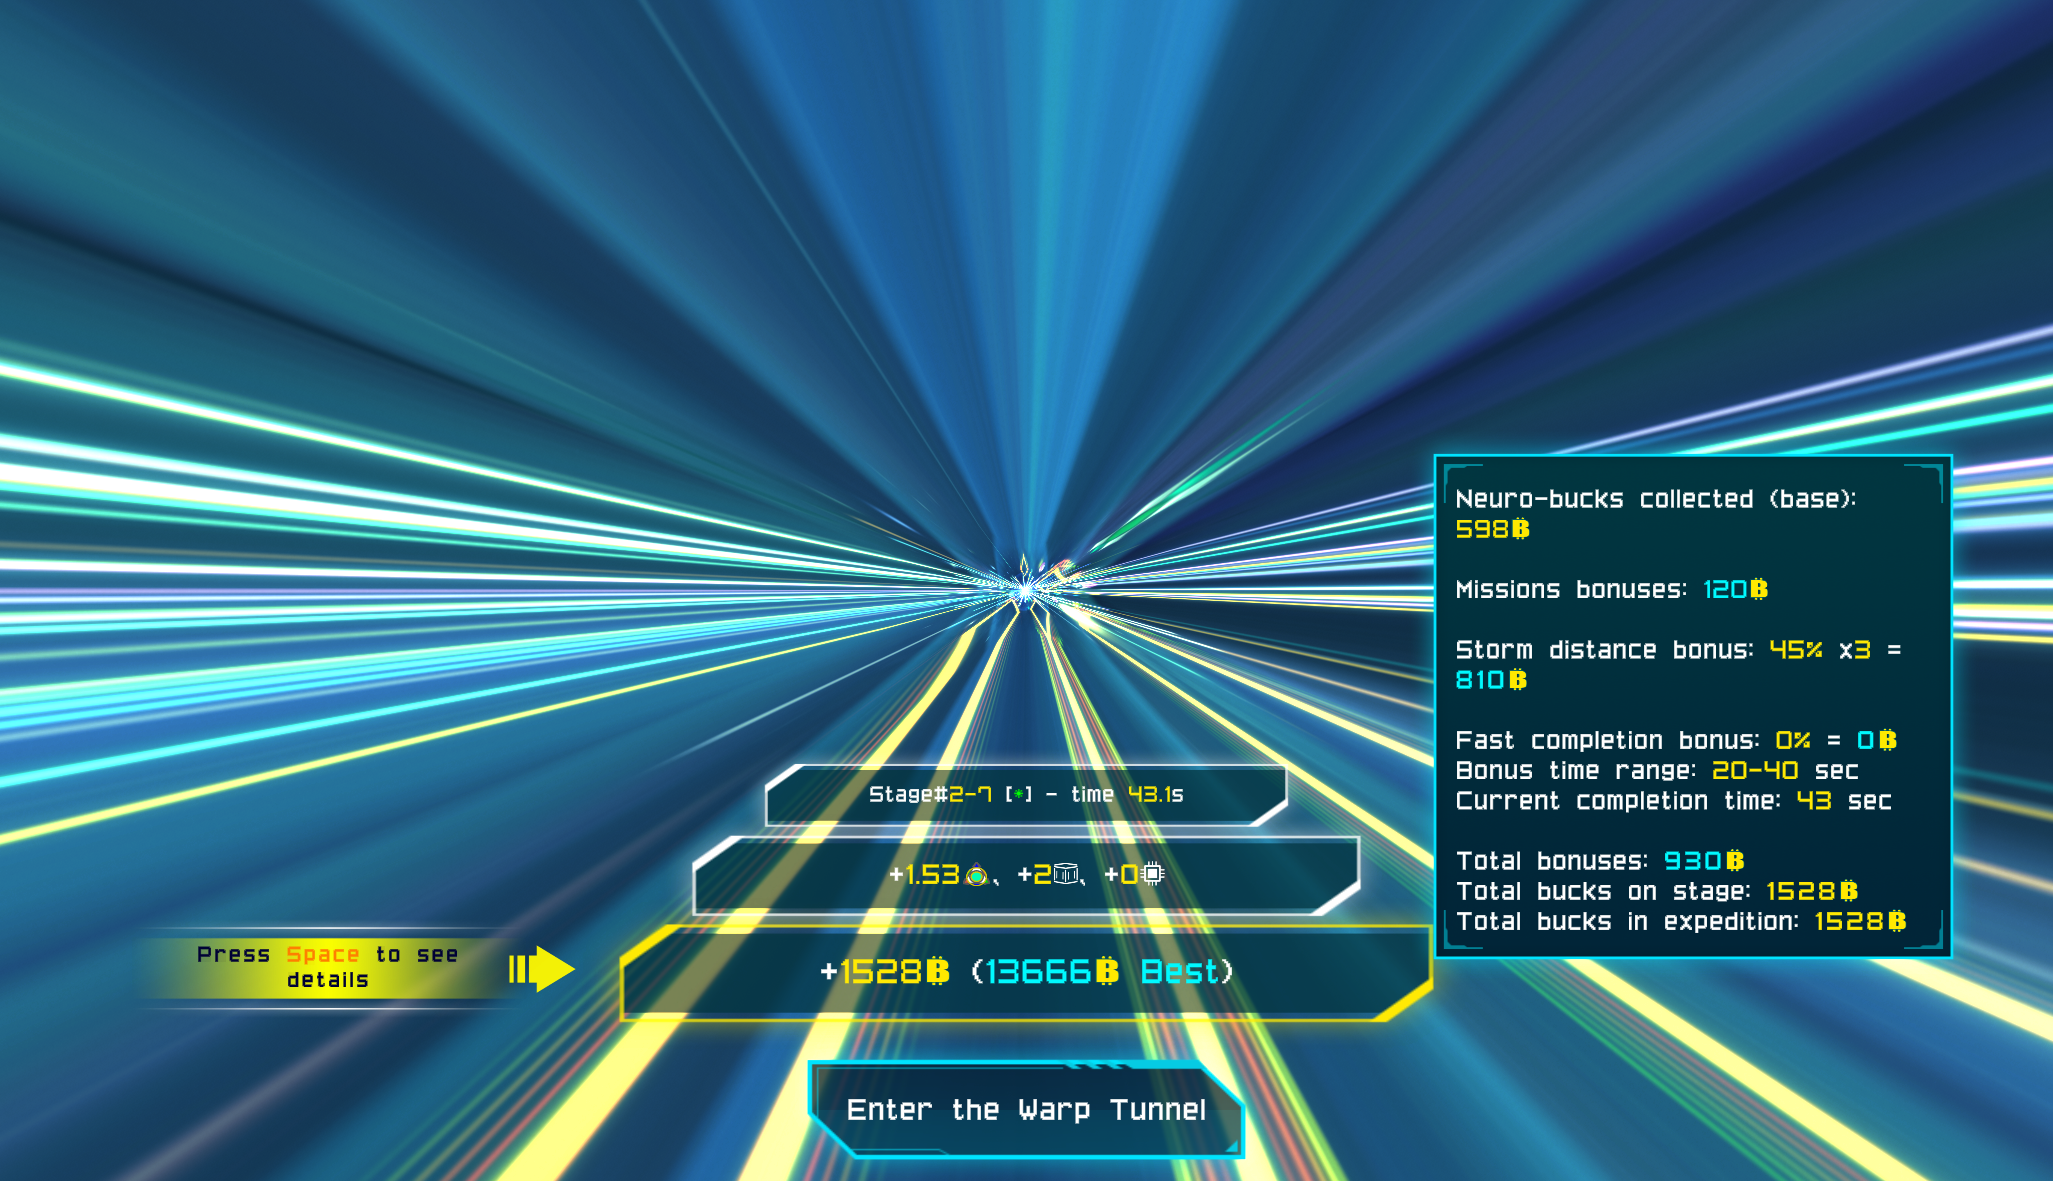The image size is (2053, 1181).
Task: Click the yellow arrow beside the Space hint
Action: [542, 969]
